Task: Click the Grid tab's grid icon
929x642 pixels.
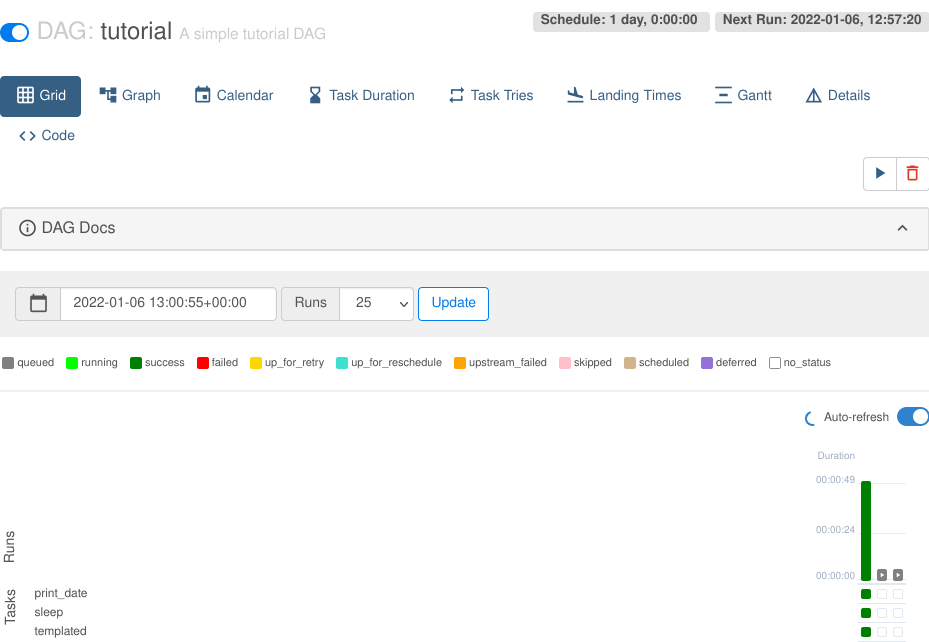Action: coord(25,95)
